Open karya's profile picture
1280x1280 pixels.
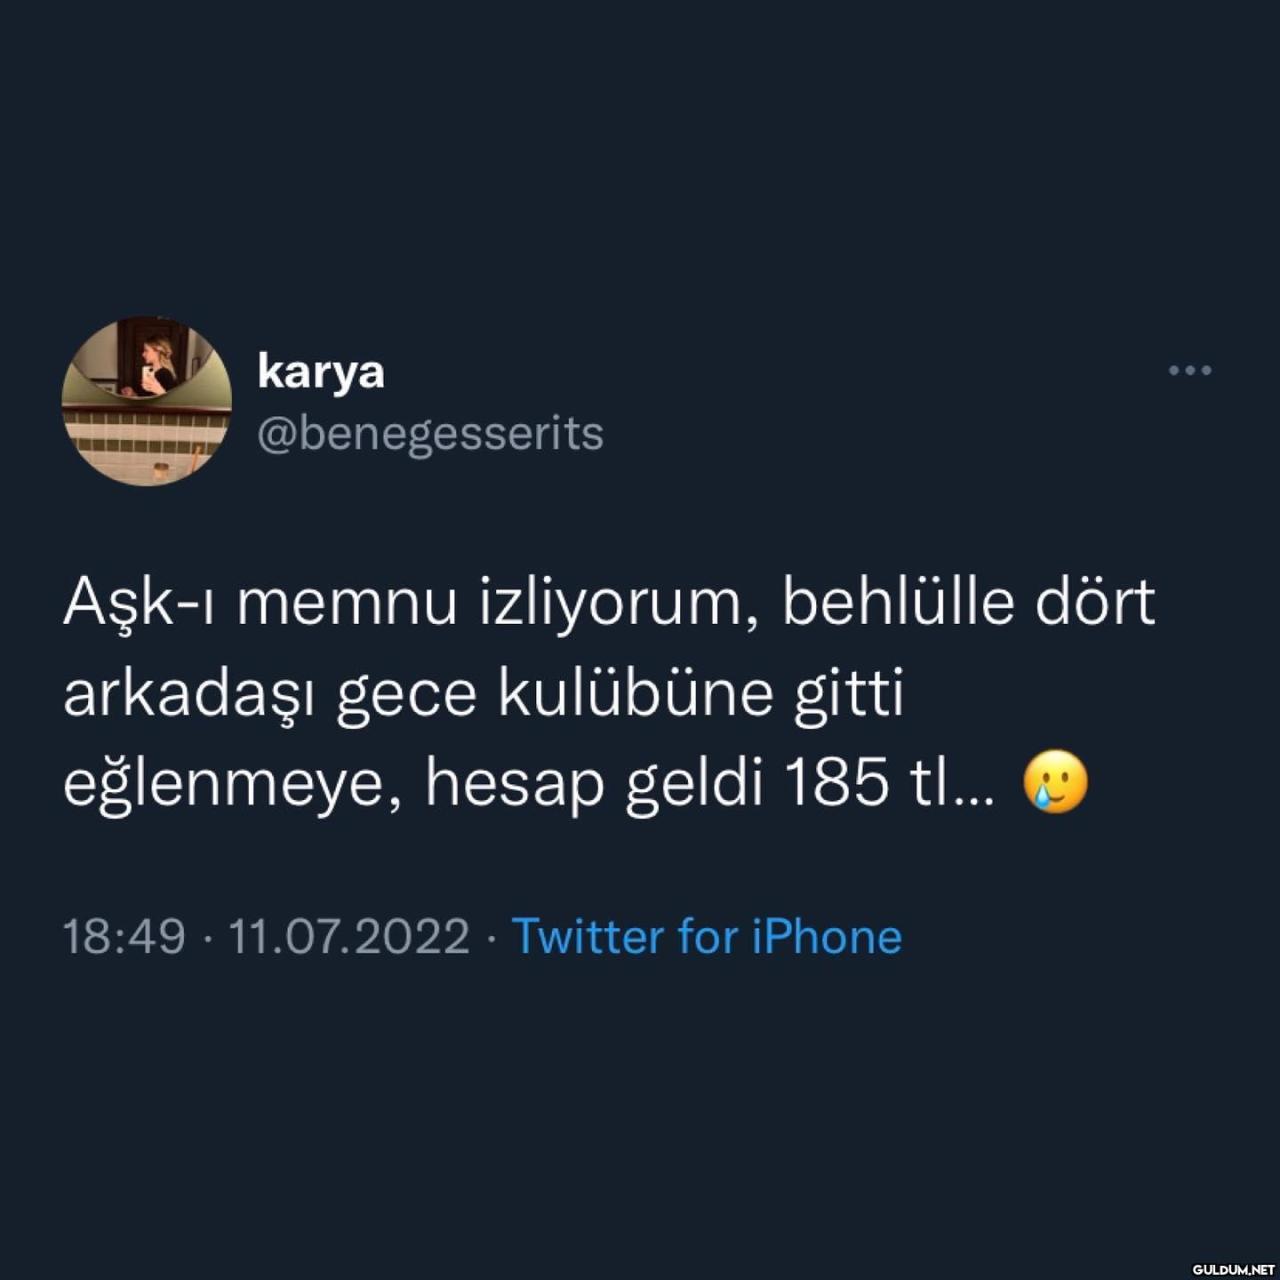pyautogui.click(x=147, y=401)
